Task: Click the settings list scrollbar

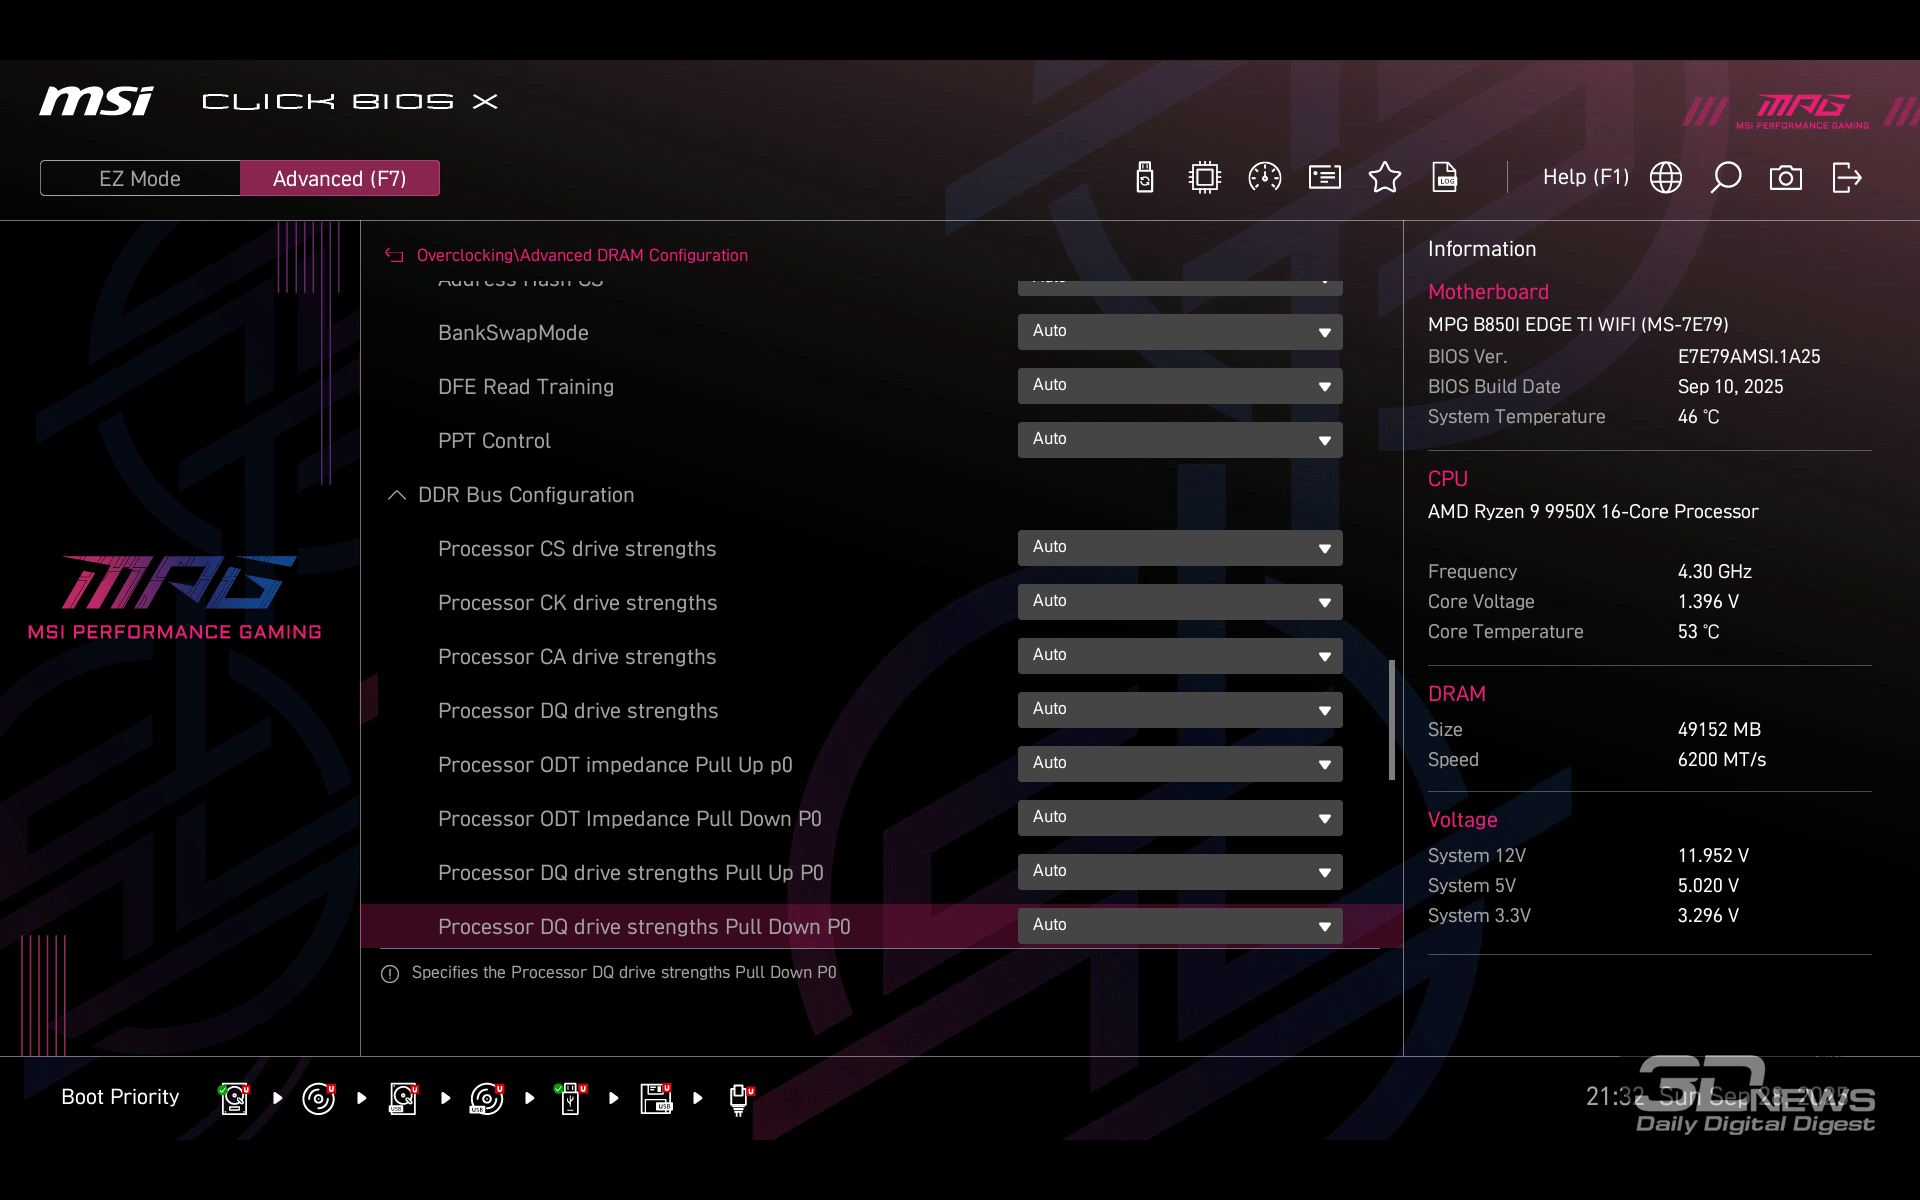Action: click(1391, 720)
